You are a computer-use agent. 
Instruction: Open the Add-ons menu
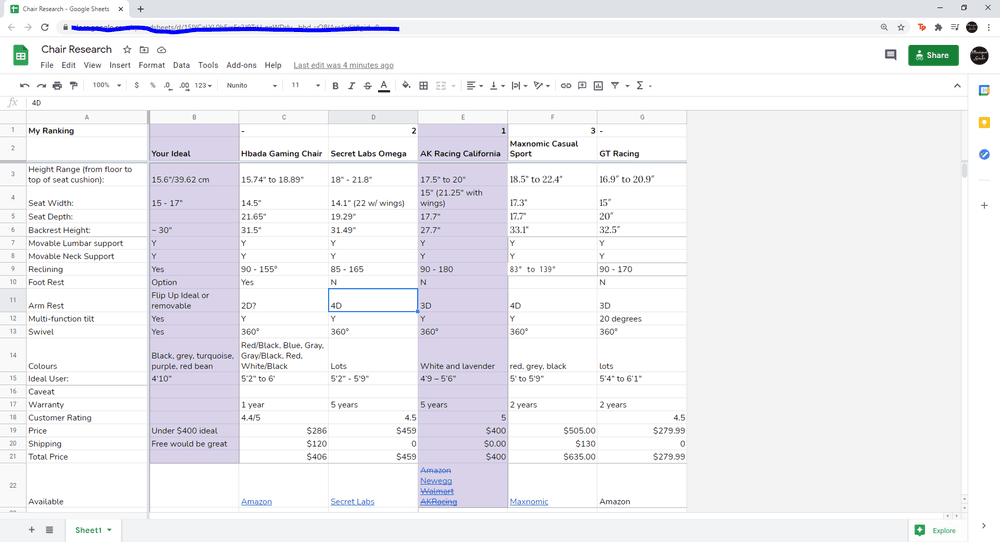pyautogui.click(x=241, y=65)
